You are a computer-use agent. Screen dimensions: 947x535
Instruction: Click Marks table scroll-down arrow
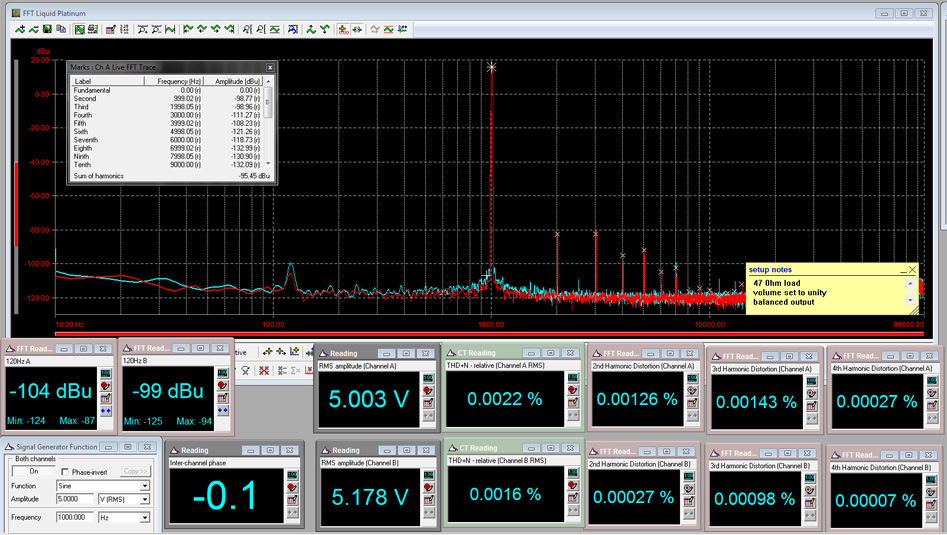pos(268,164)
